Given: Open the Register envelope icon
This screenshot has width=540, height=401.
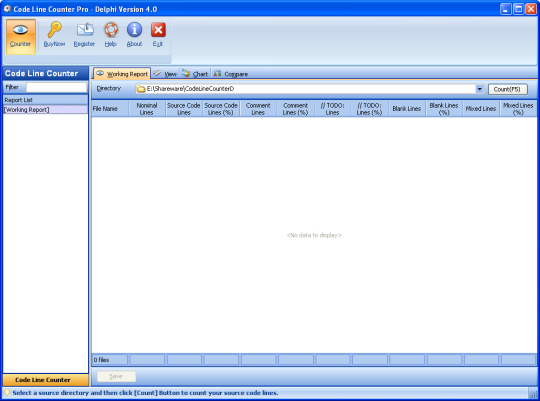Looking at the screenshot, I should 84,30.
